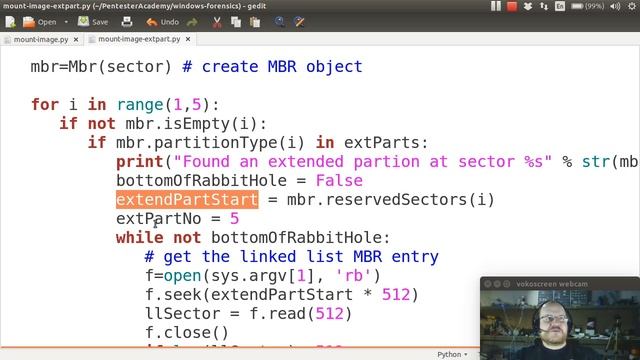Screen dimensions: 640x360
Task: Click '# get the linked list MBR entry' comment
Action: pyautogui.click(x=291, y=257)
